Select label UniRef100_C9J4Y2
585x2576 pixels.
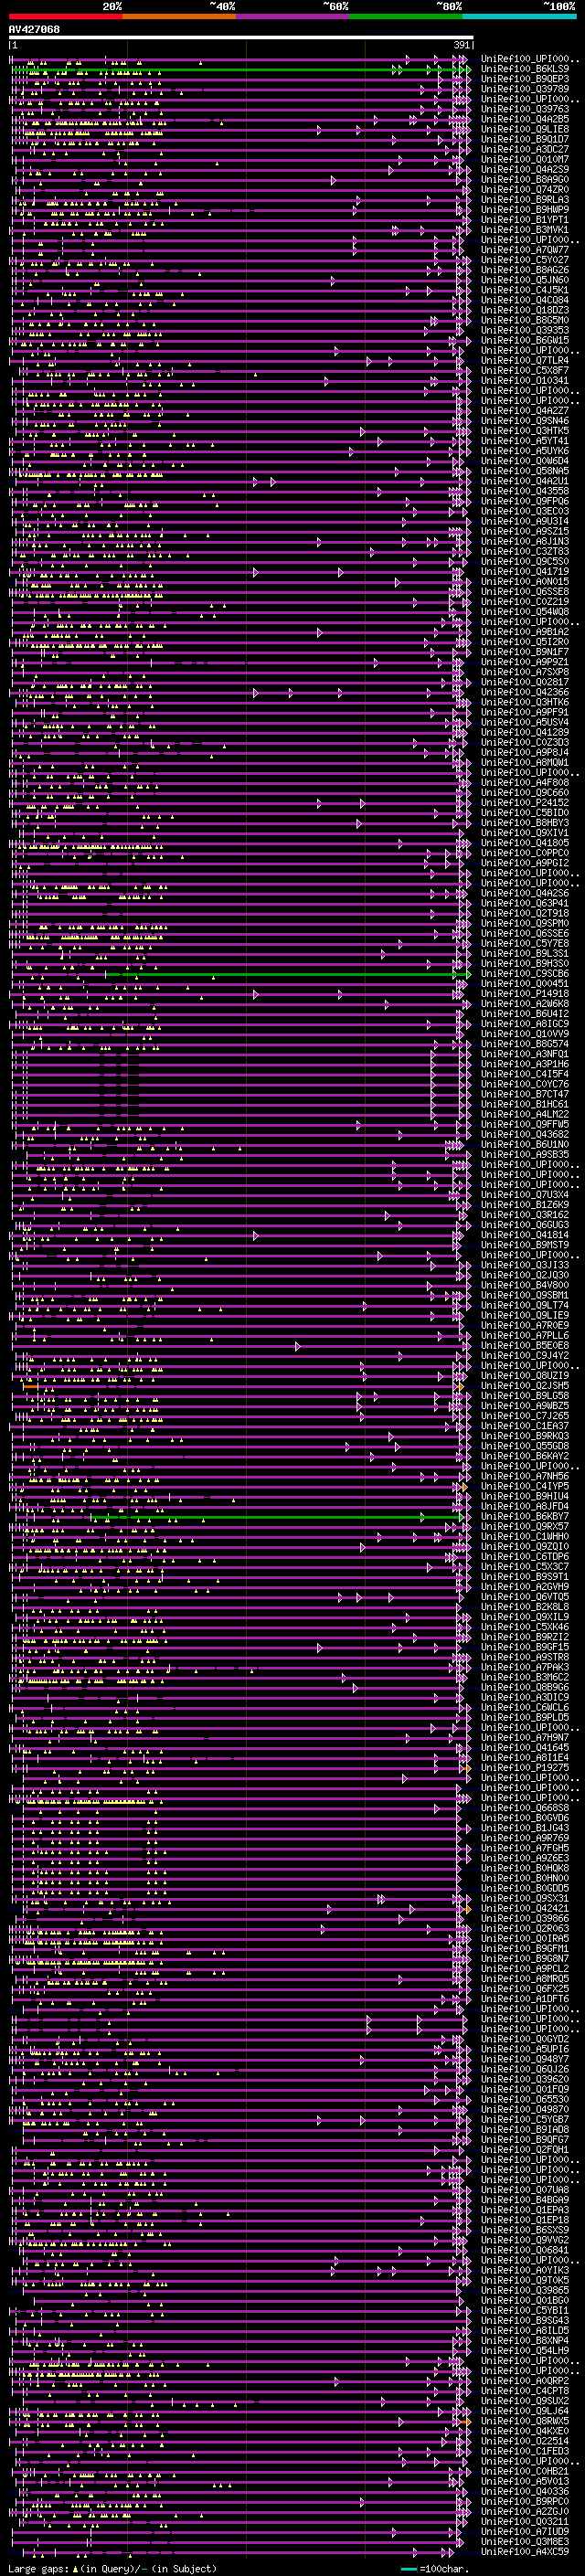pyautogui.click(x=525, y=1356)
